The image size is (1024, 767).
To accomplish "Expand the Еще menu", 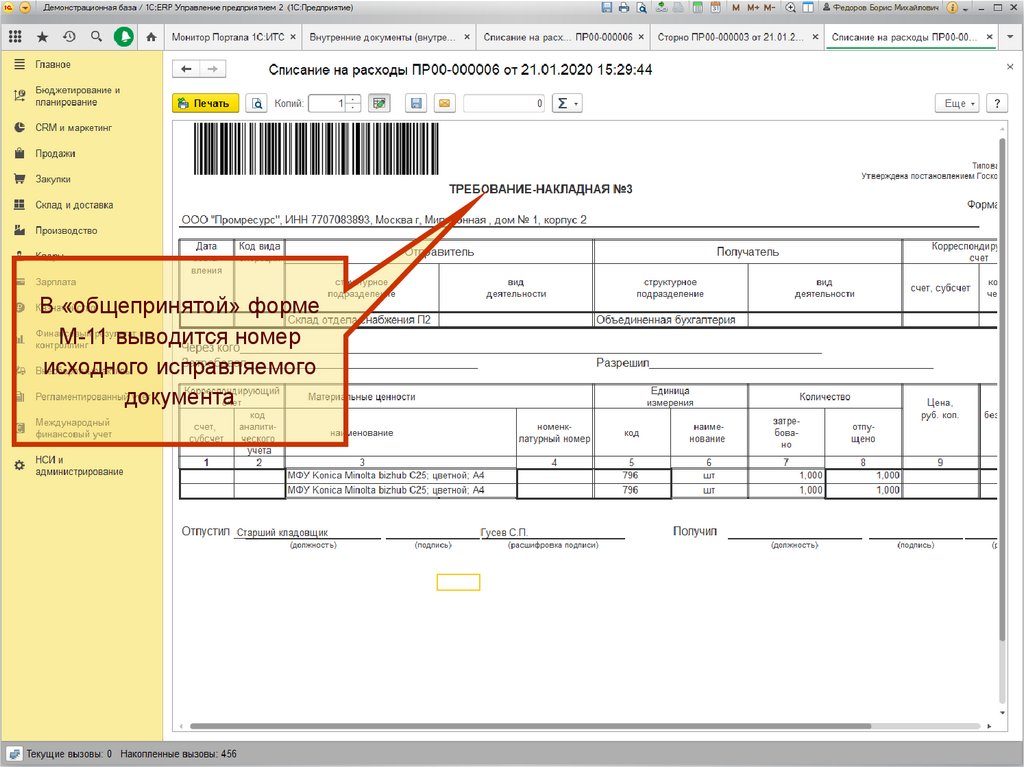I will (959, 103).
